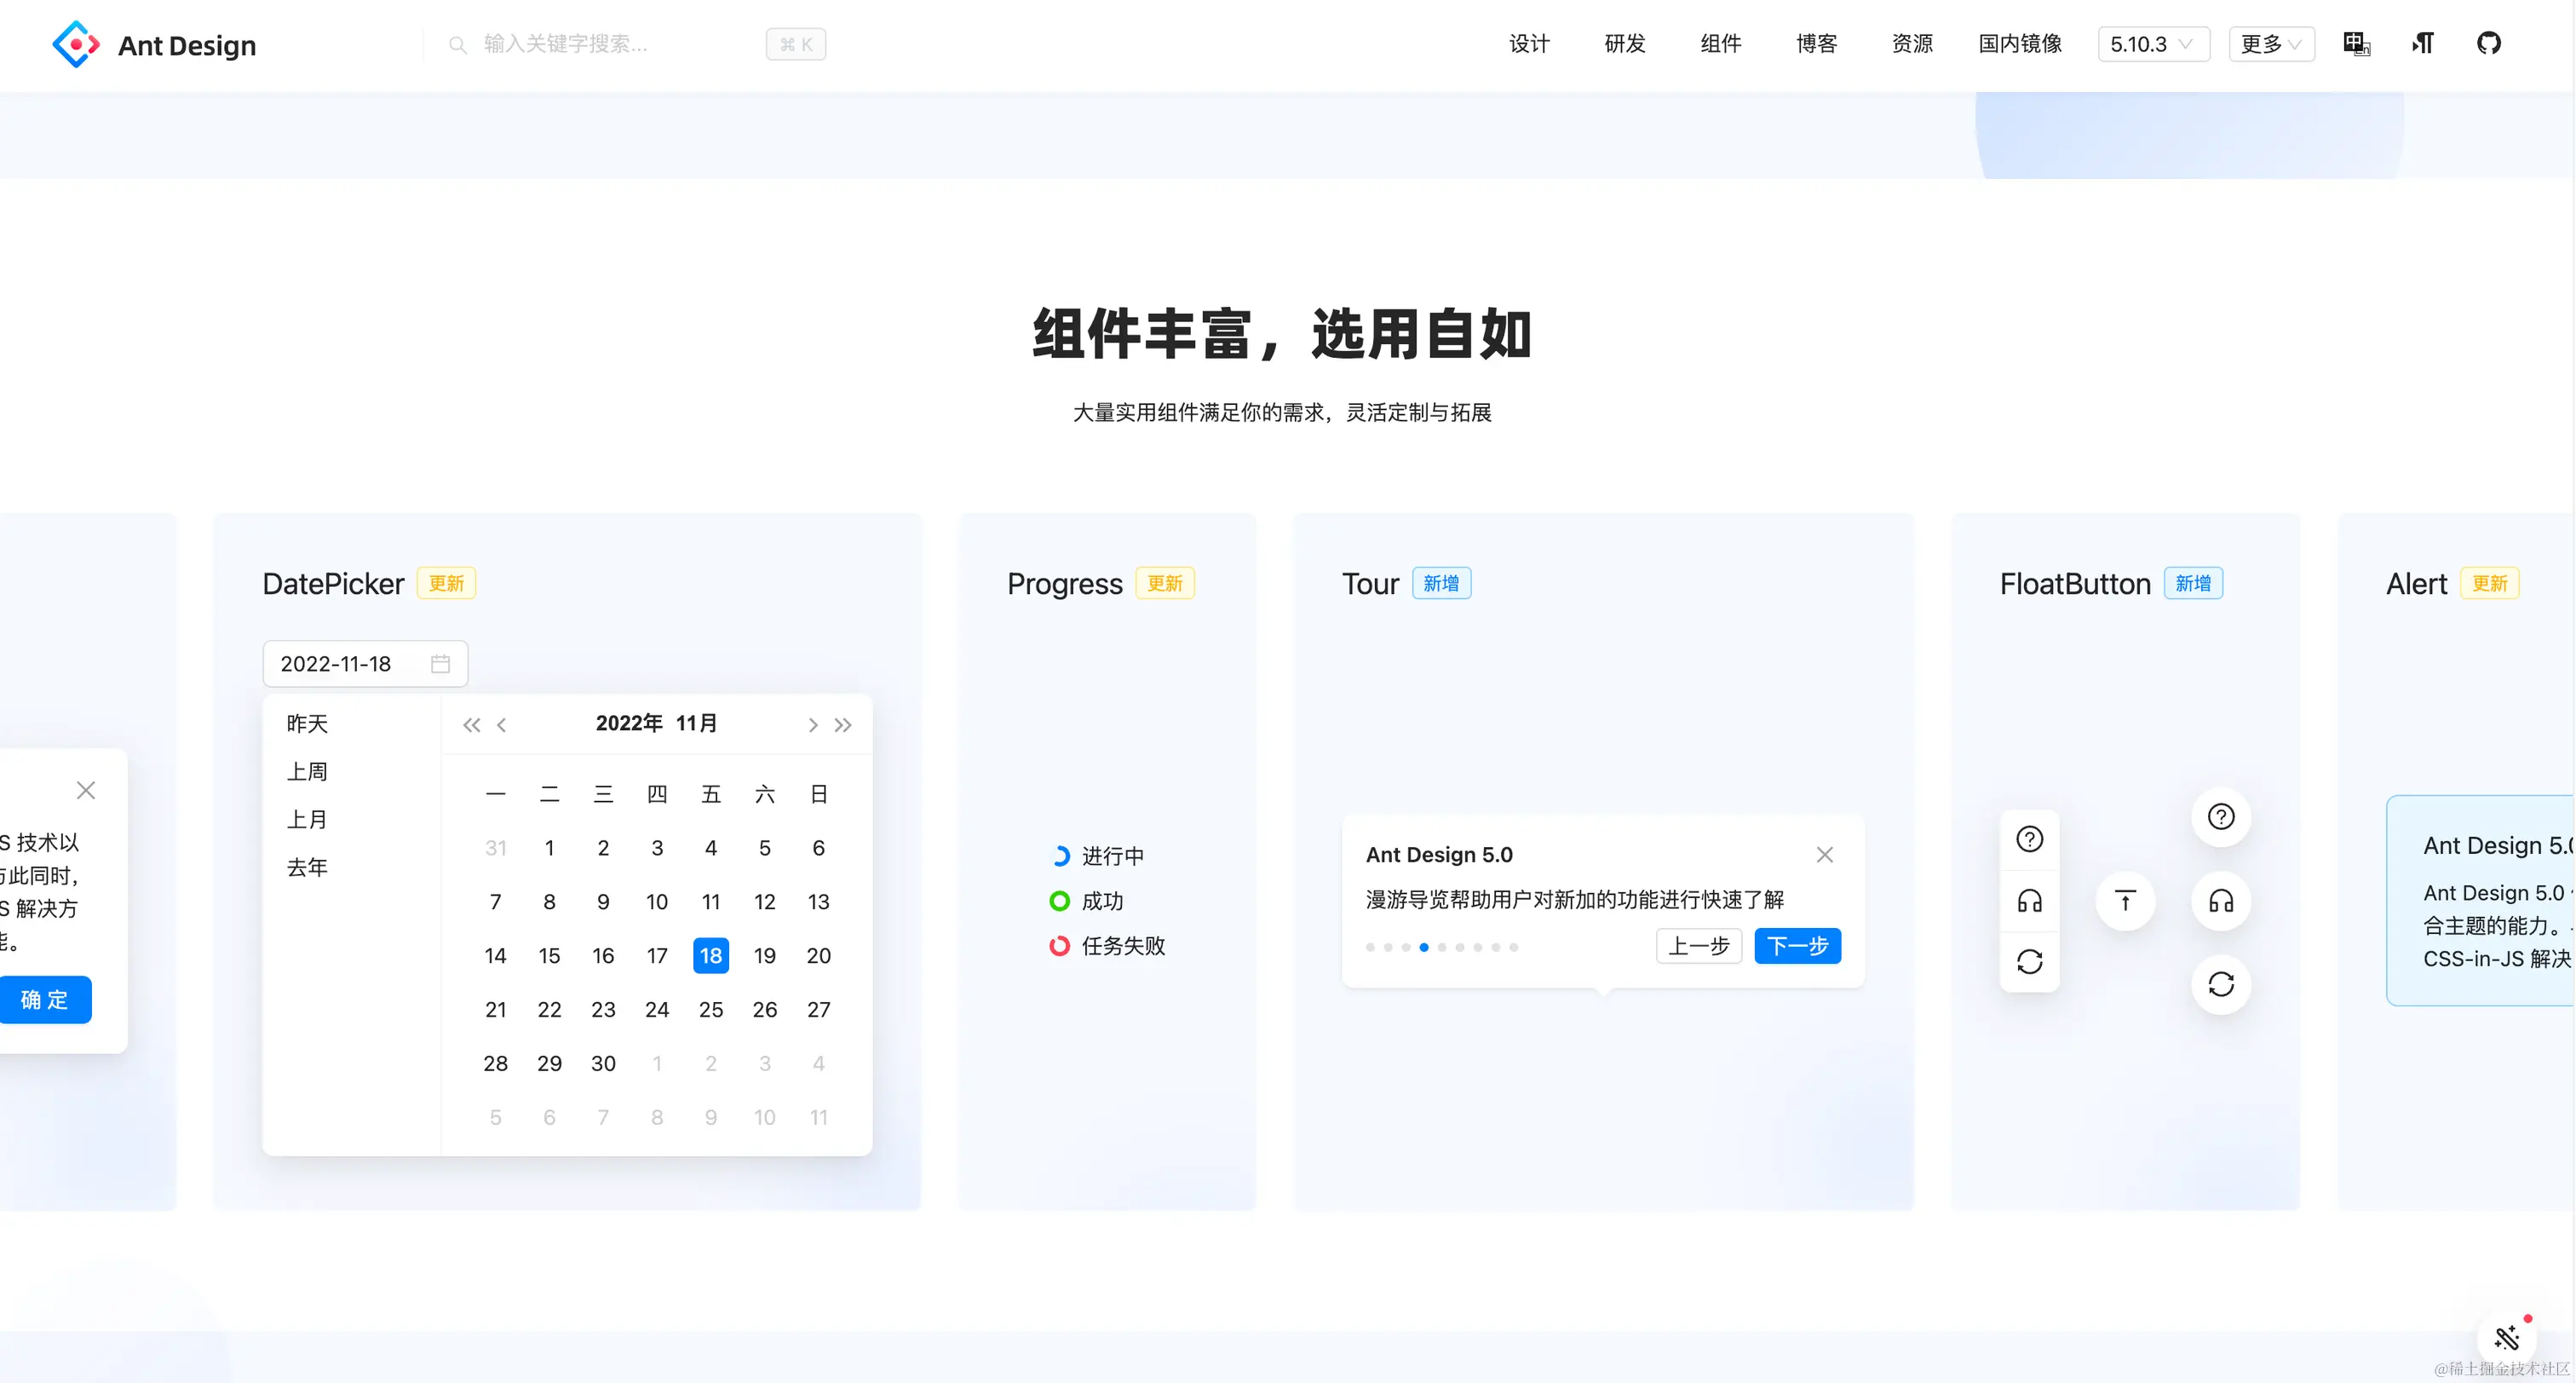The width and height of the screenshot is (2576, 1383).
Task: Click the 更新 tag beside Progress
Action: (1165, 584)
